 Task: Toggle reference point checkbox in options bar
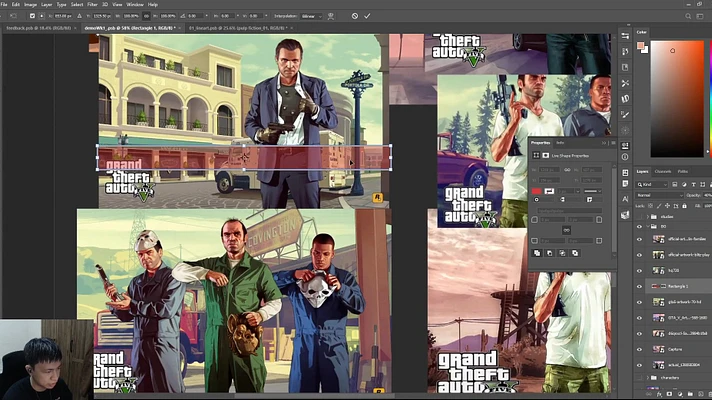click(x=32, y=16)
